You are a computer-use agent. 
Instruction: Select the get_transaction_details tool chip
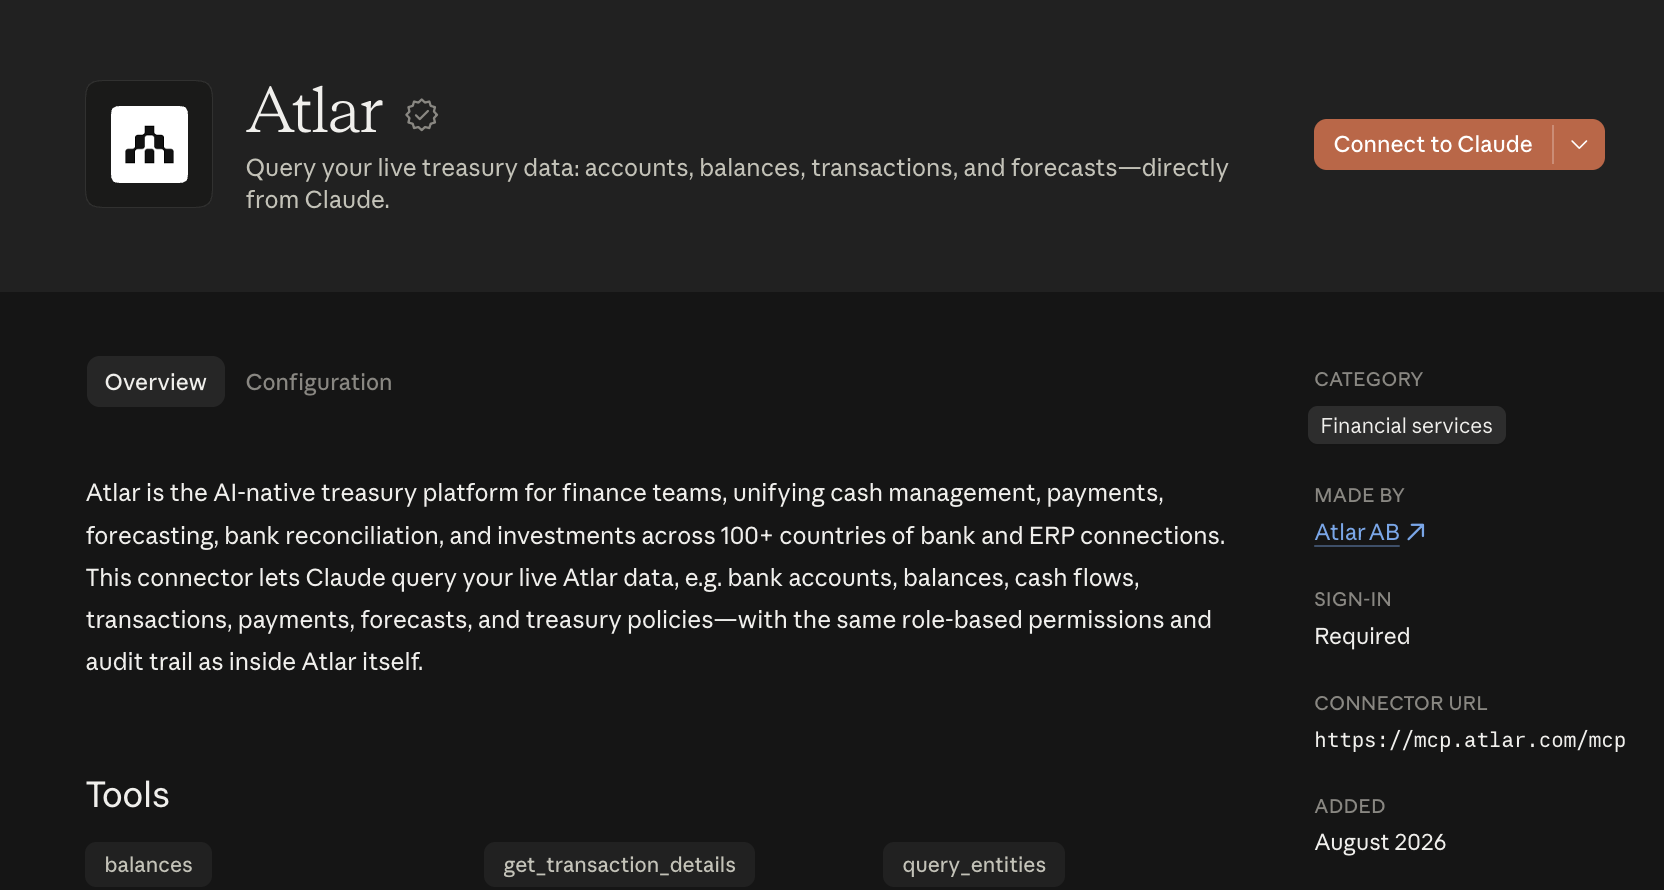(x=619, y=864)
